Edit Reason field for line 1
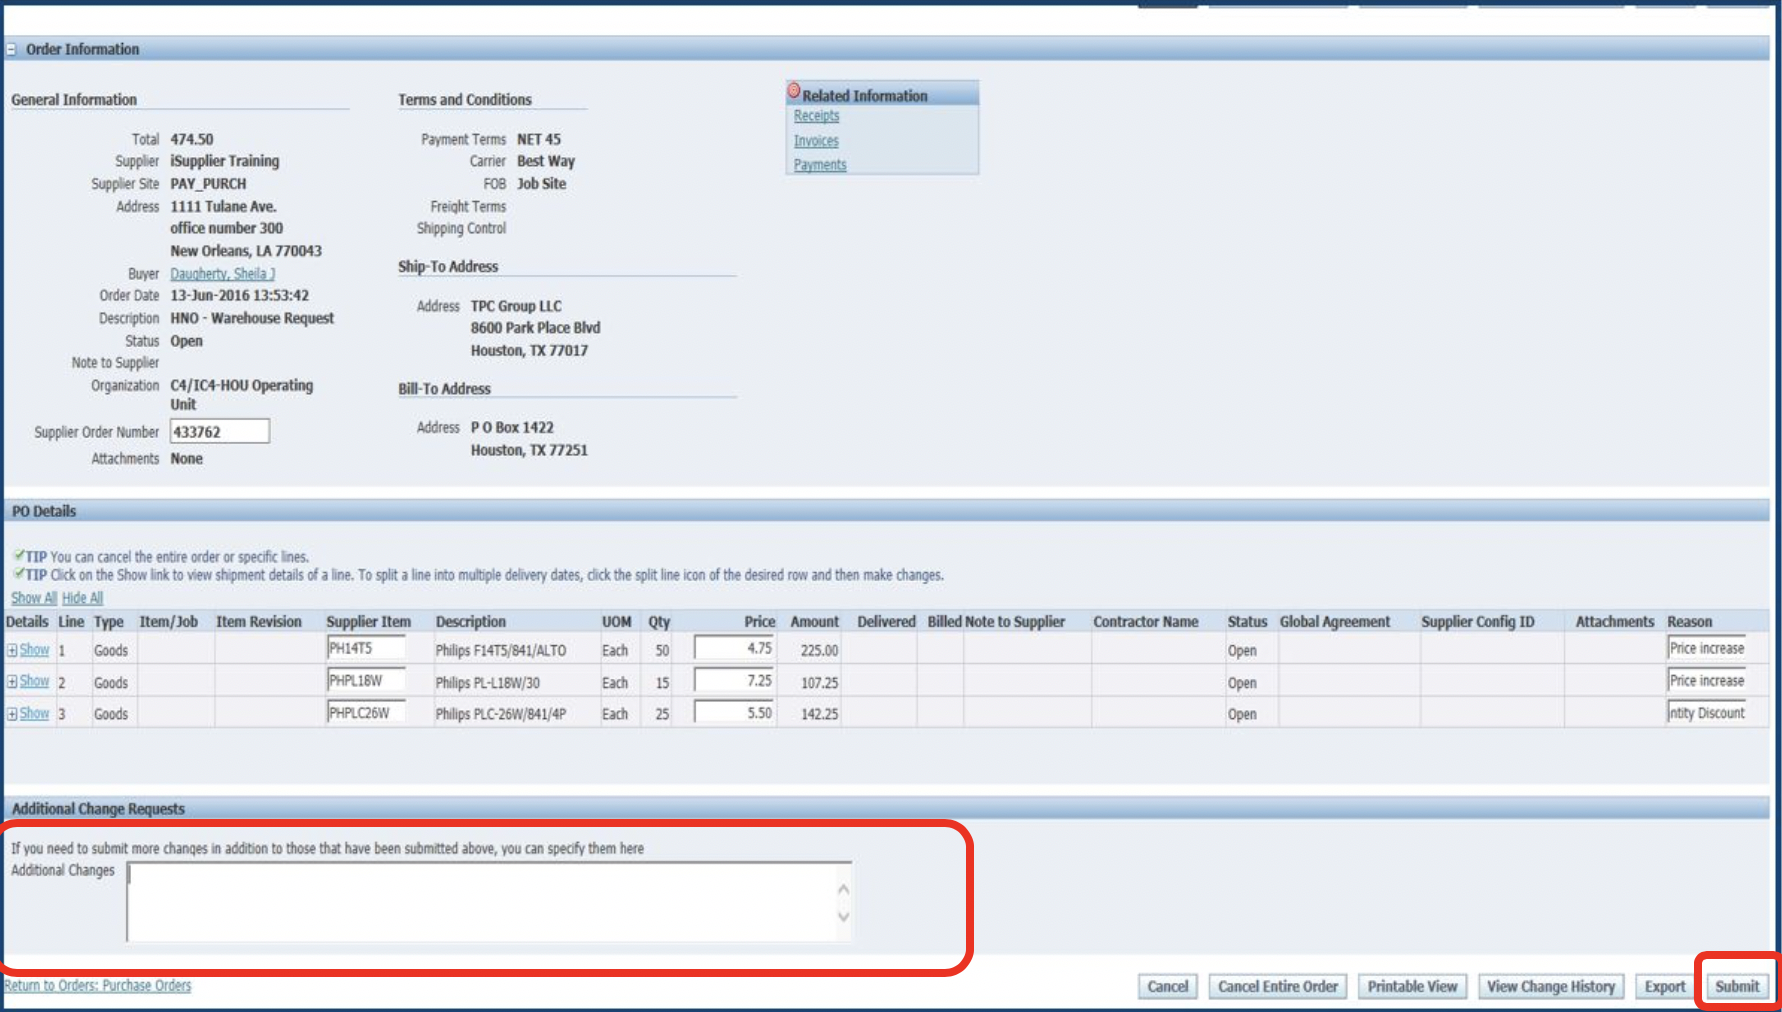 point(1706,649)
